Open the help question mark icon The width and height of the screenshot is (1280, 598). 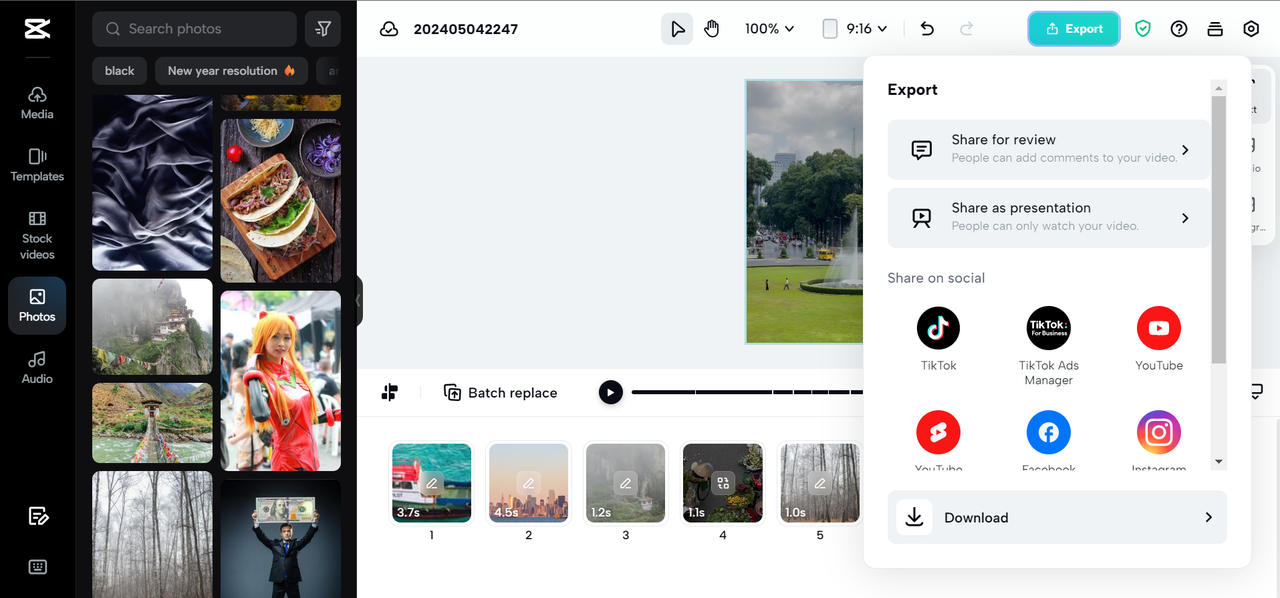point(1179,29)
